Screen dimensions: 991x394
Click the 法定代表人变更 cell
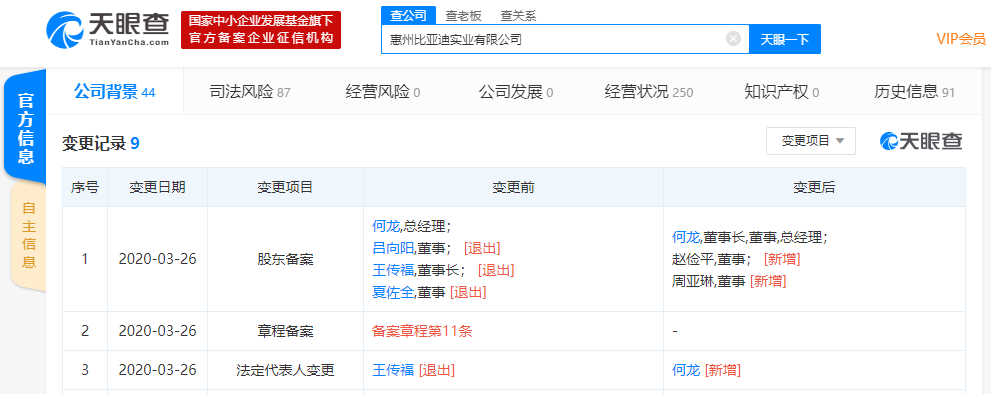tap(285, 370)
